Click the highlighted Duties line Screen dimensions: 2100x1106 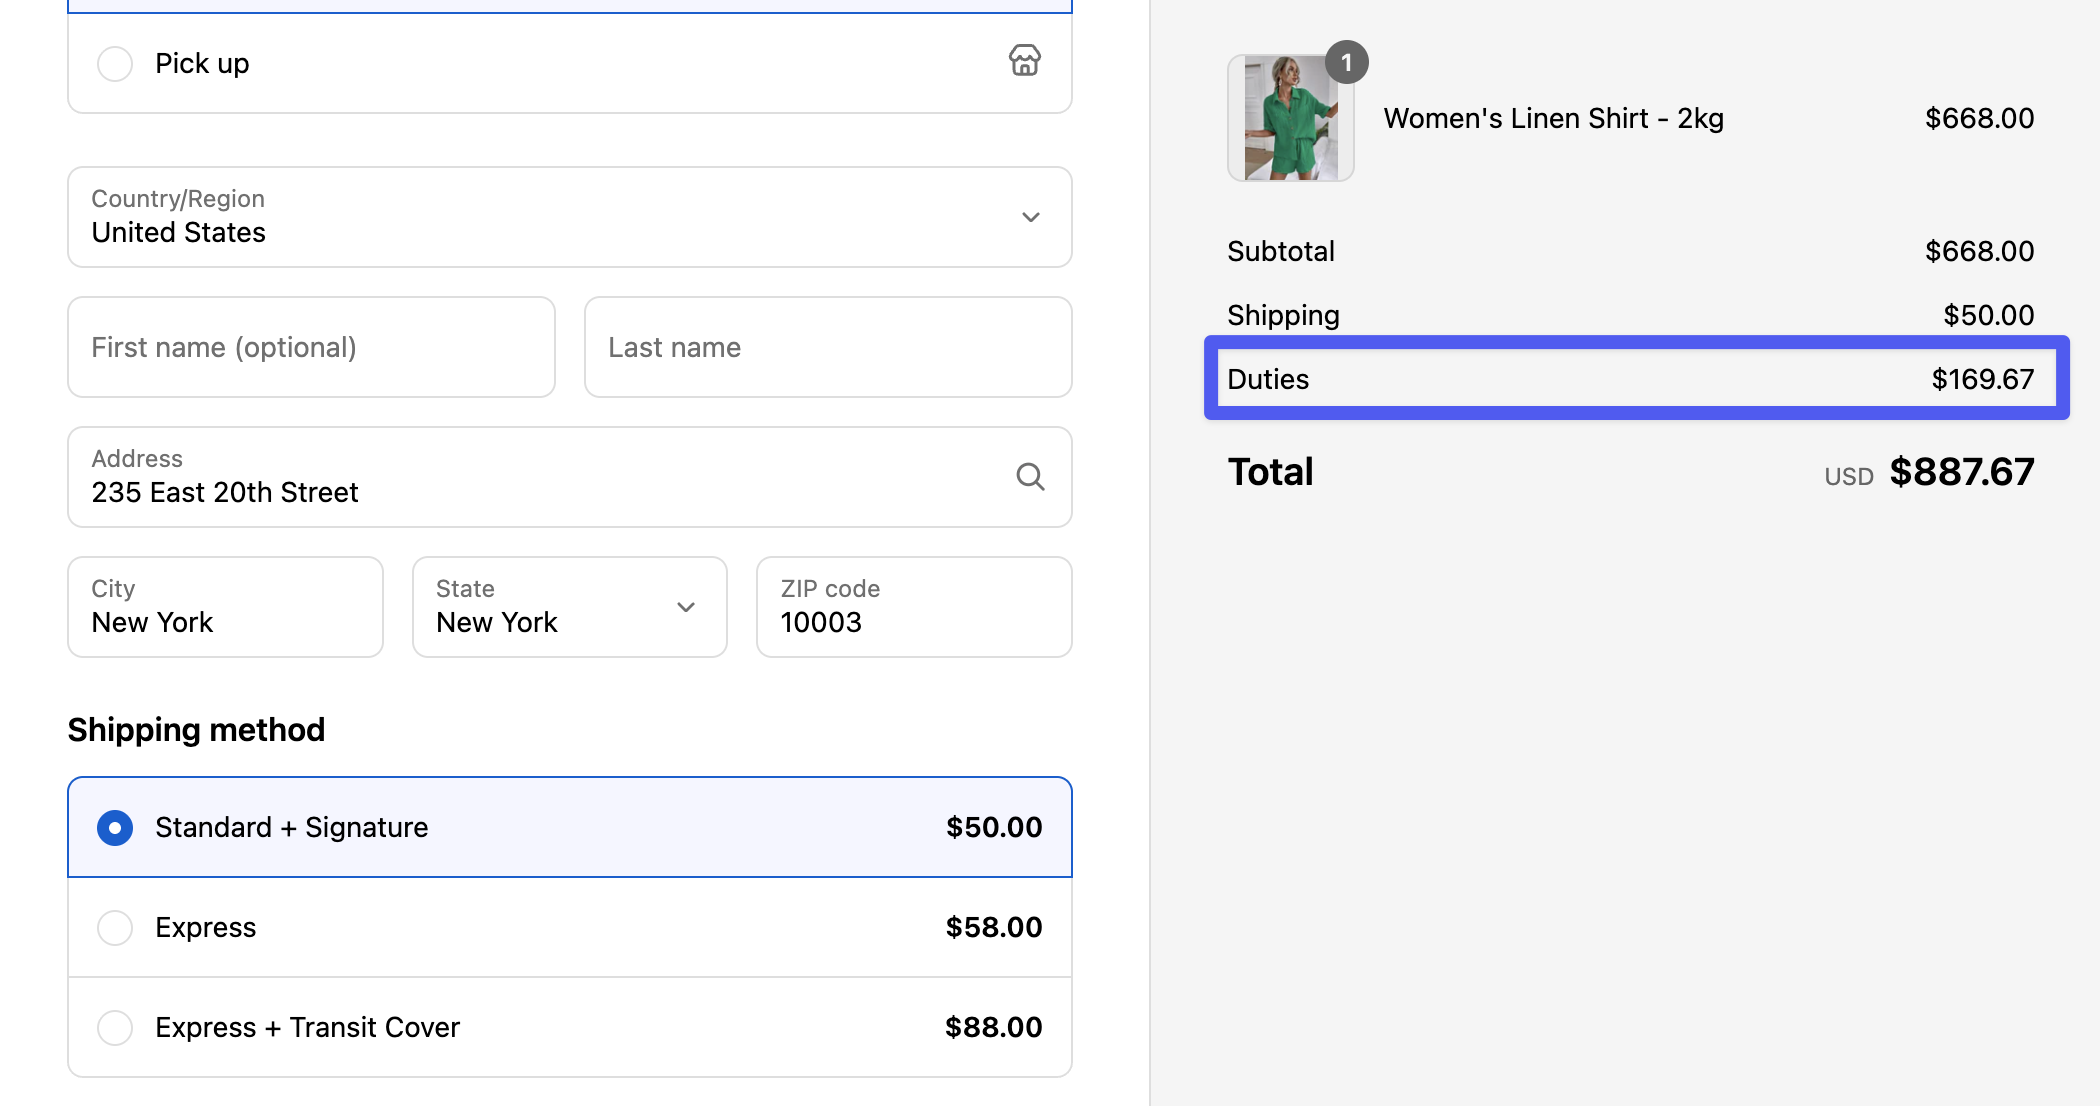1636,379
